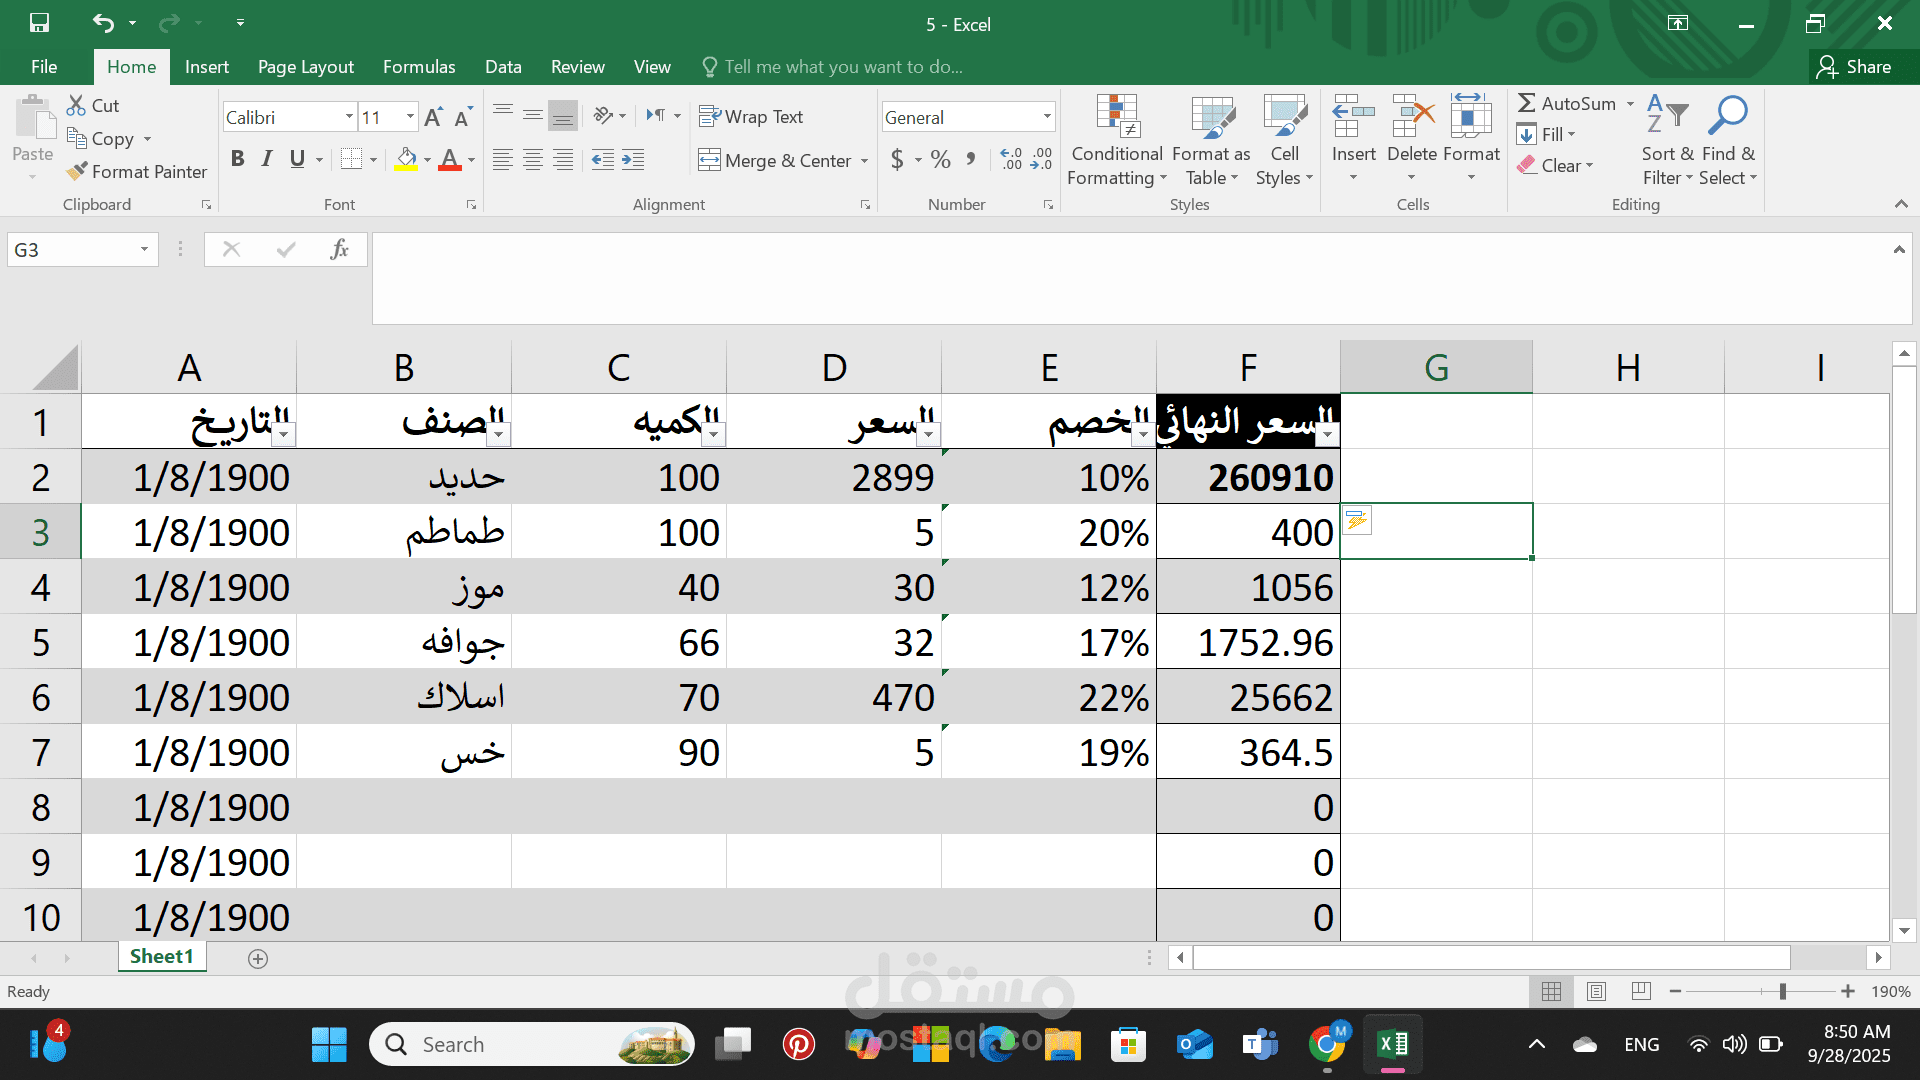Open the Page Layout tab
The width and height of the screenshot is (1920, 1080).
click(x=305, y=67)
